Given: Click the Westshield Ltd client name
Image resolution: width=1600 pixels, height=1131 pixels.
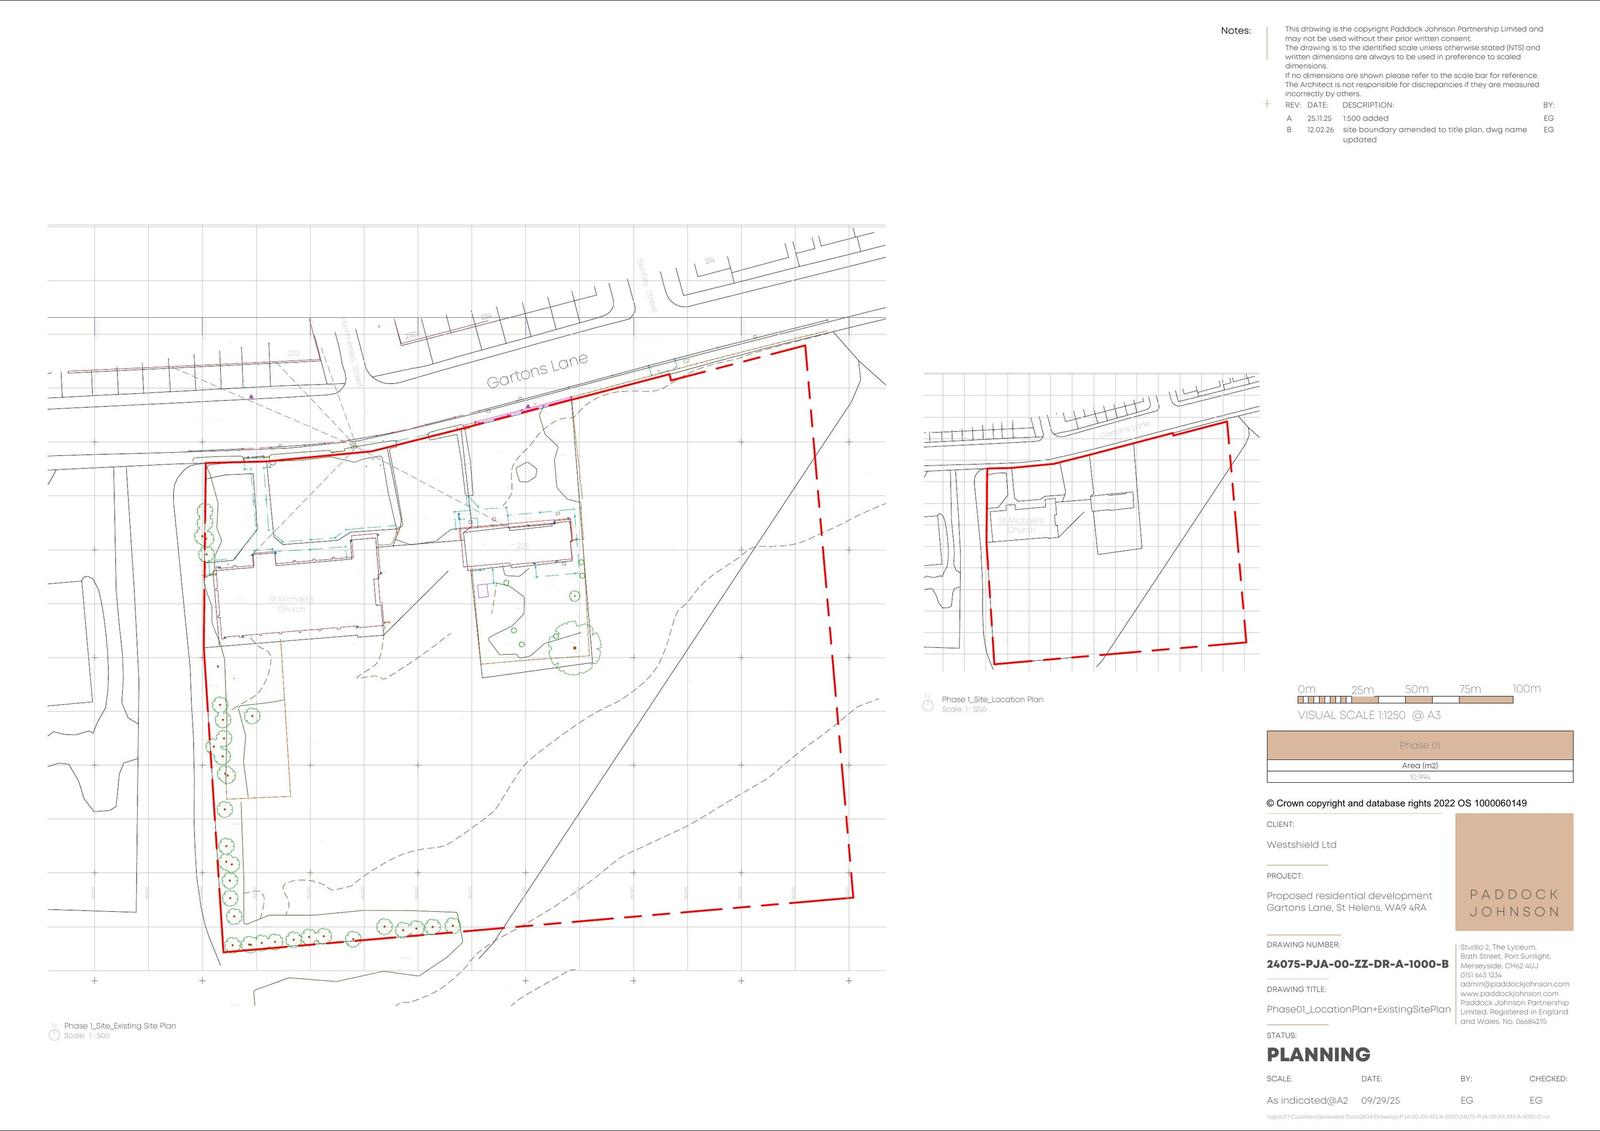Looking at the screenshot, I should tap(1301, 845).
